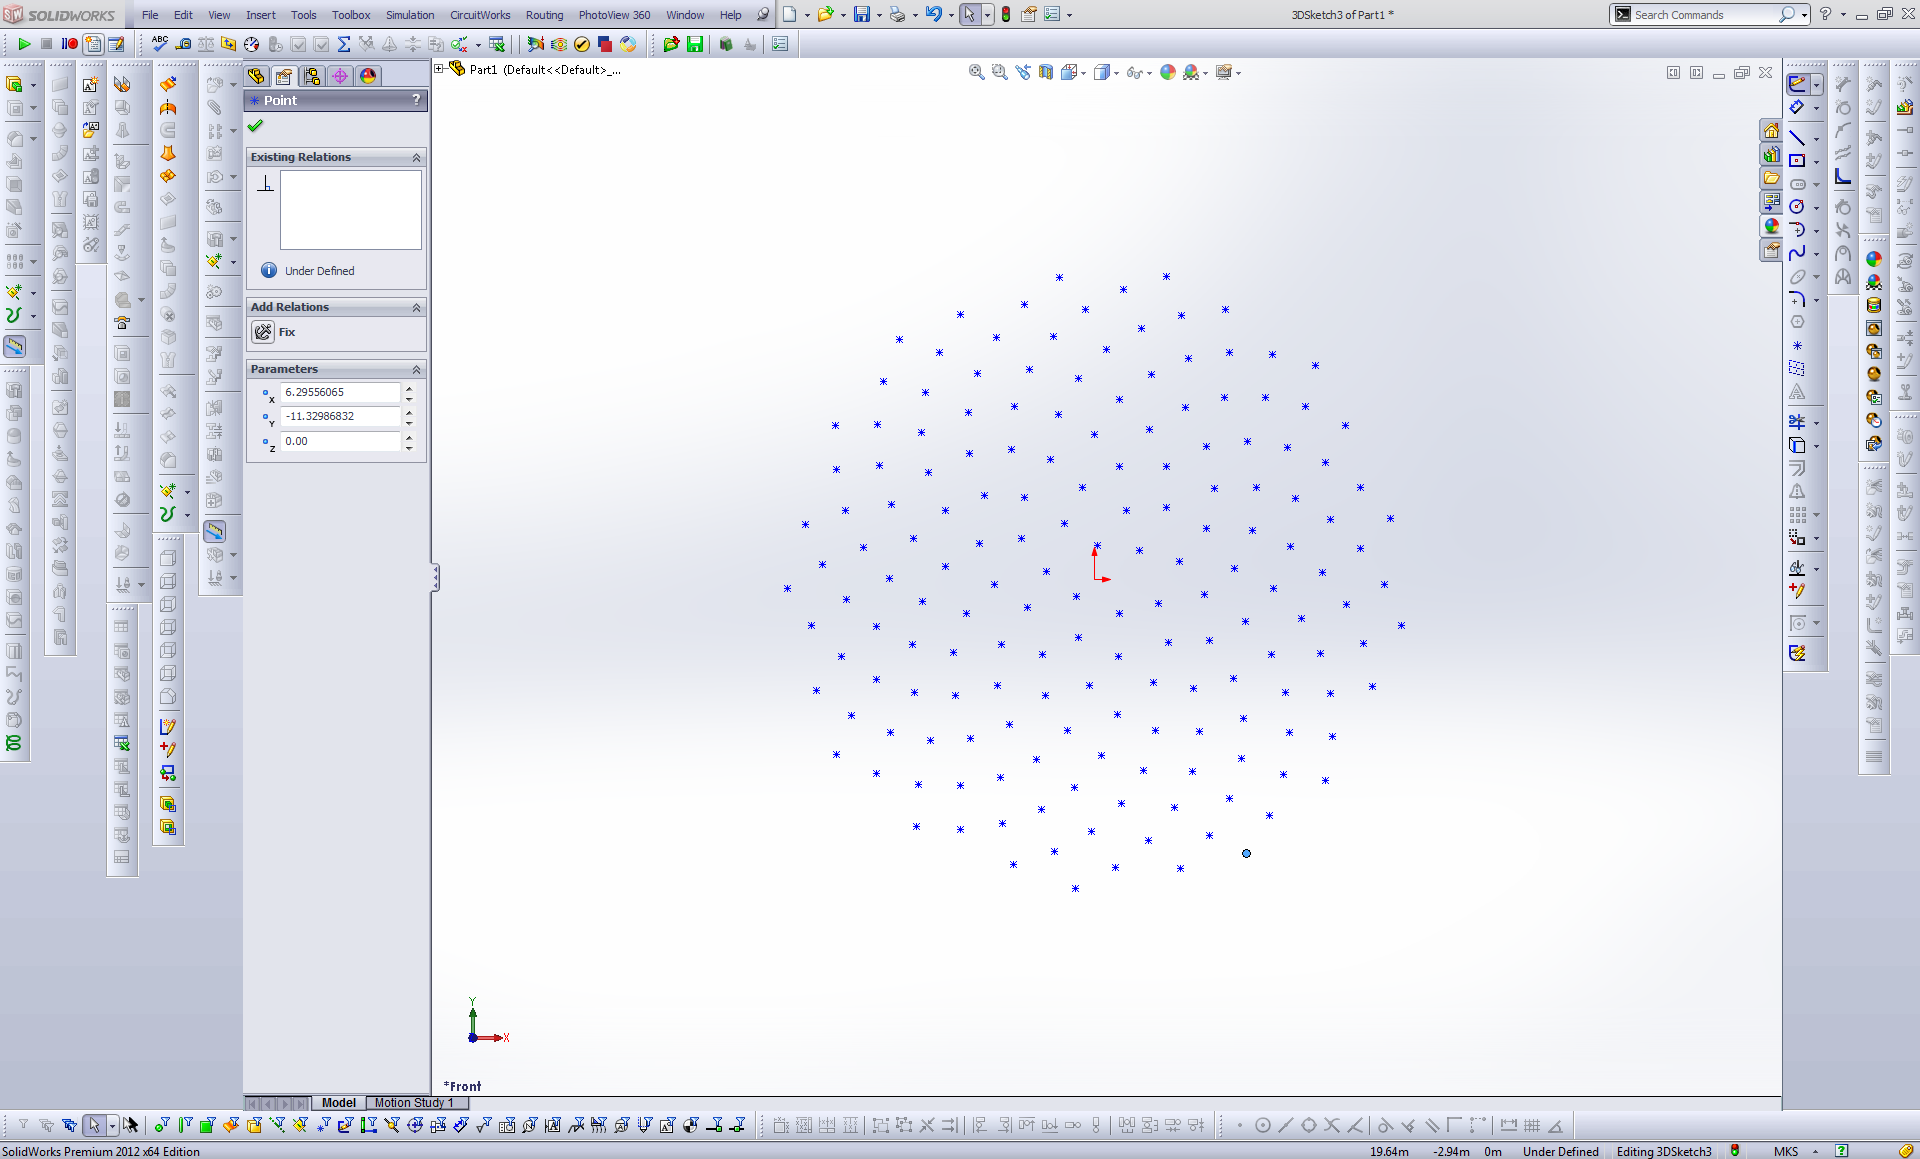The width and height of the screenshot is (1920, 1159).
Task: Switch to Motion Study 1 tab
Action: point(413,1102)
